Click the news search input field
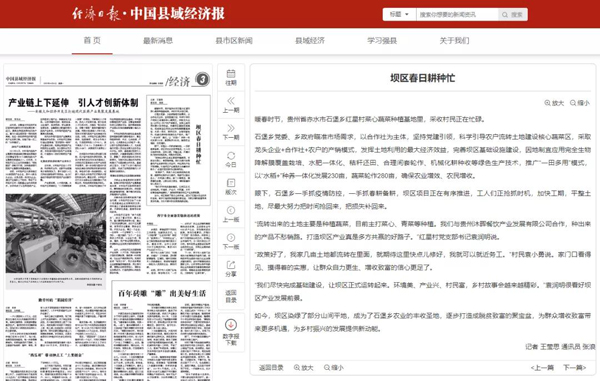Screen dimensions: 600x381 [x=457, y=15]
